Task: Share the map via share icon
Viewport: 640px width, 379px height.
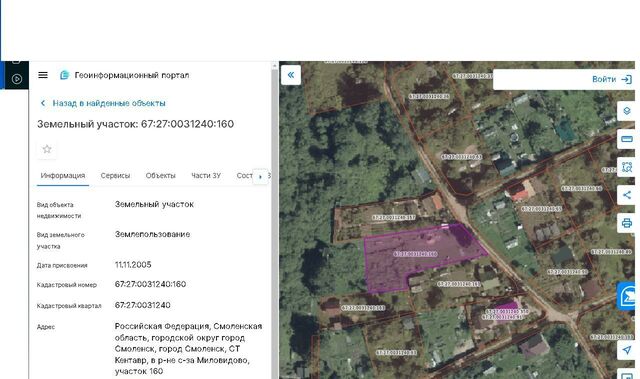Action: point(627,195)
